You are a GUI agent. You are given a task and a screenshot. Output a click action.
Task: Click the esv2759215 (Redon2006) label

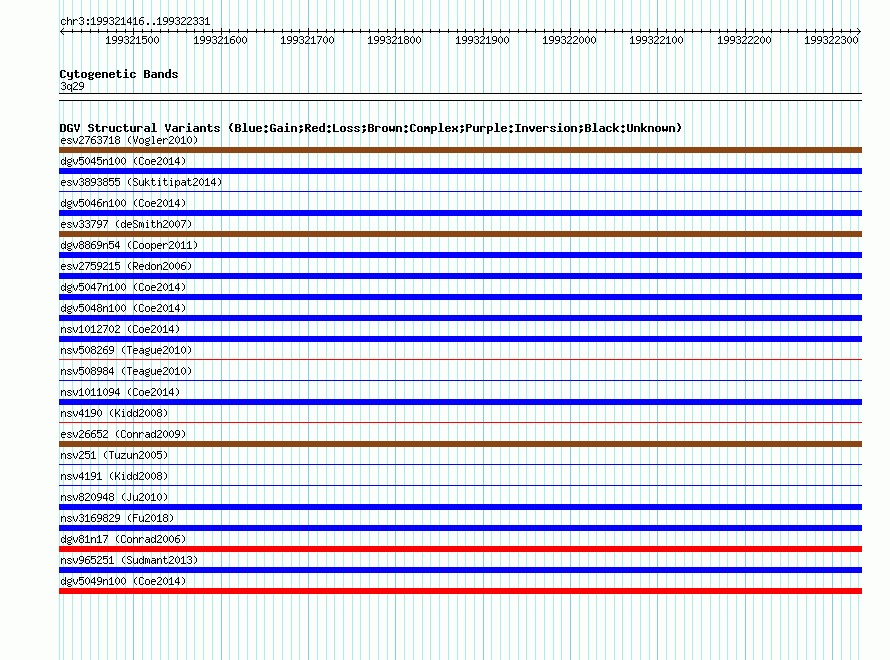pyautogui.click(x=126, y=266)
